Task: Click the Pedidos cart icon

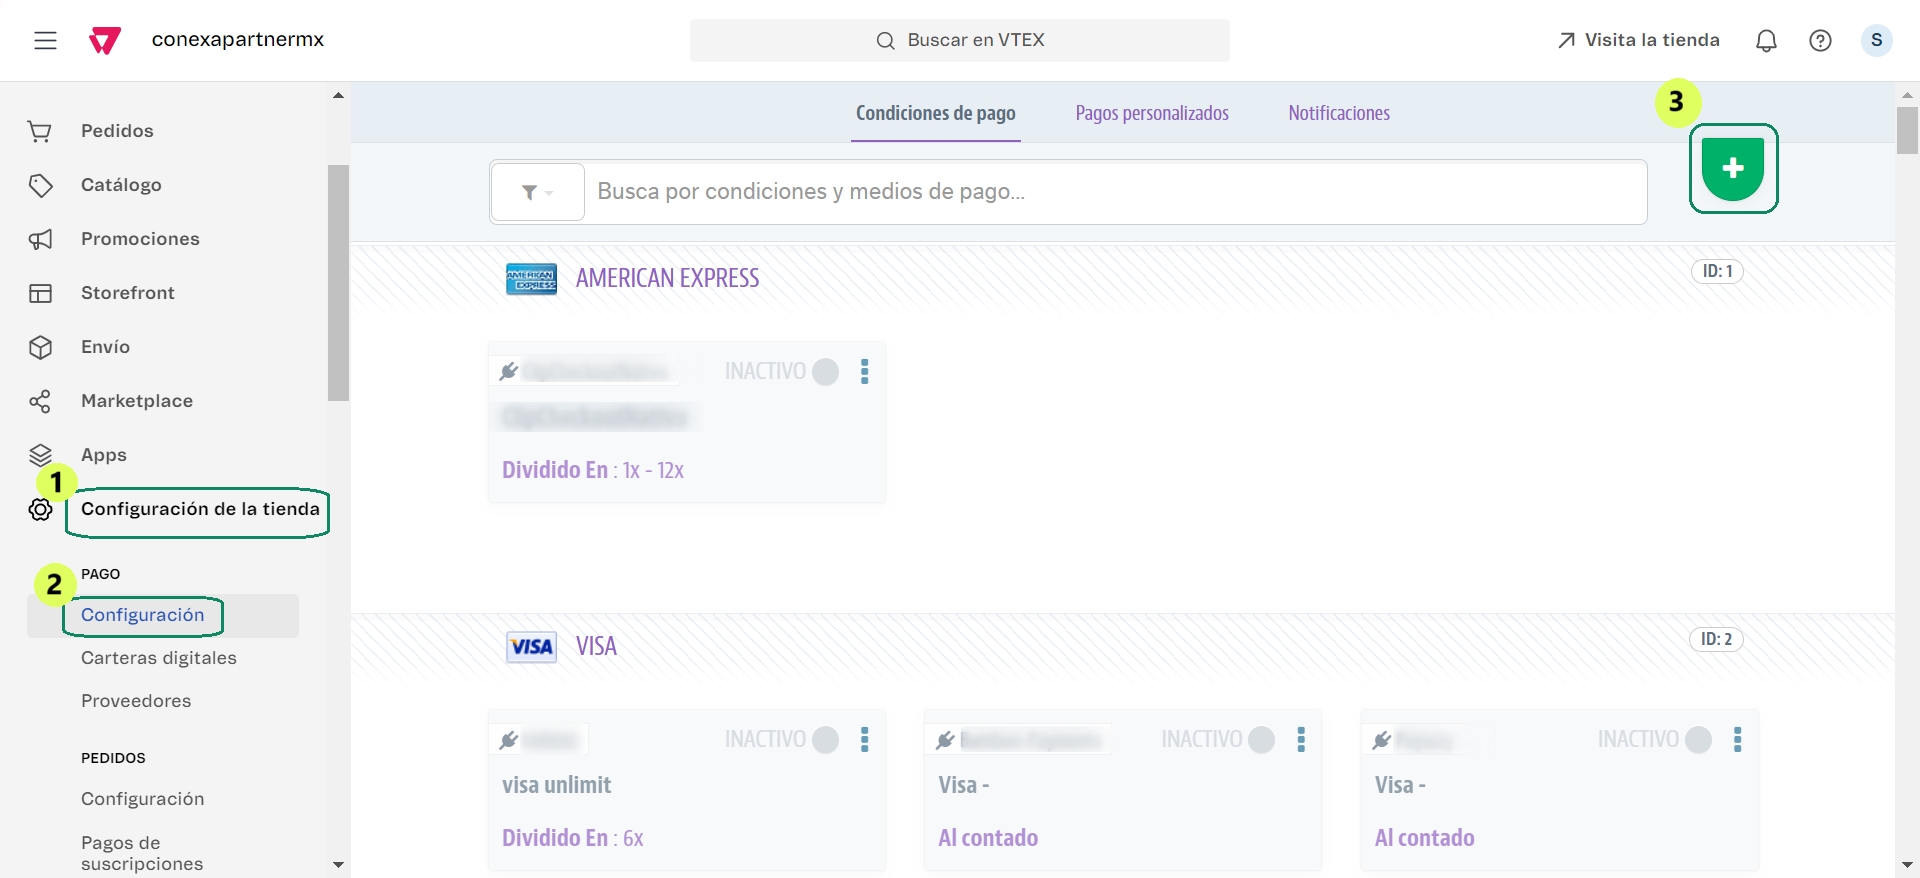Action: 40,131
